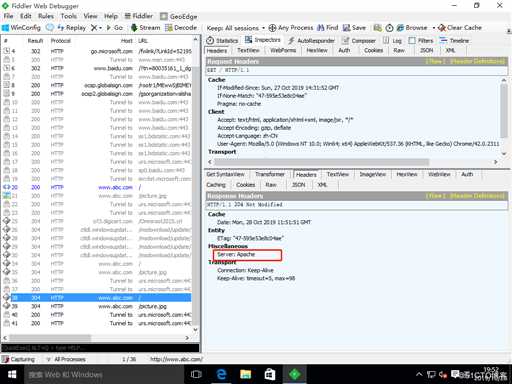Viewport: 512px width, 384px height.
Task: Switch to the Log tab
Action: pos(392,41)
